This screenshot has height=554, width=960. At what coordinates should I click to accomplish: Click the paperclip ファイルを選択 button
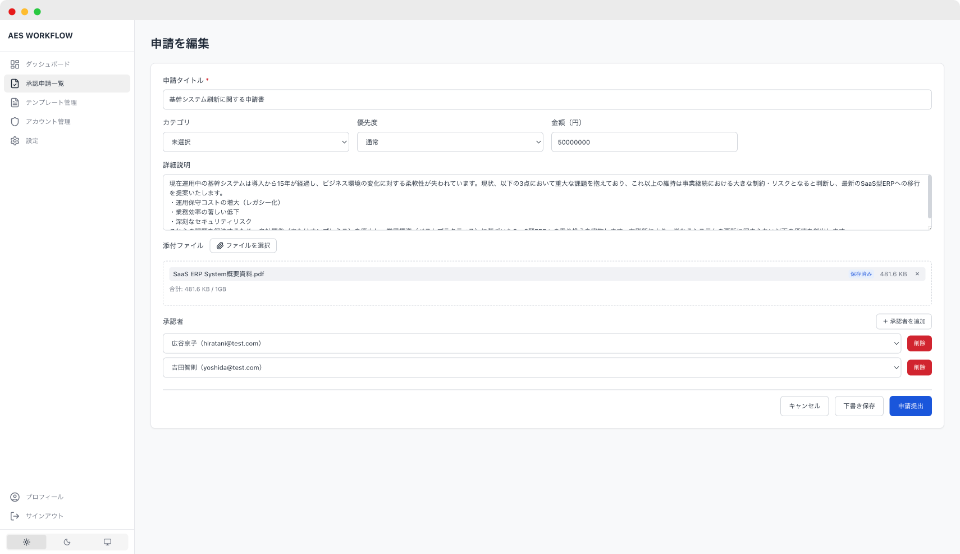click(x=243, y=245)
